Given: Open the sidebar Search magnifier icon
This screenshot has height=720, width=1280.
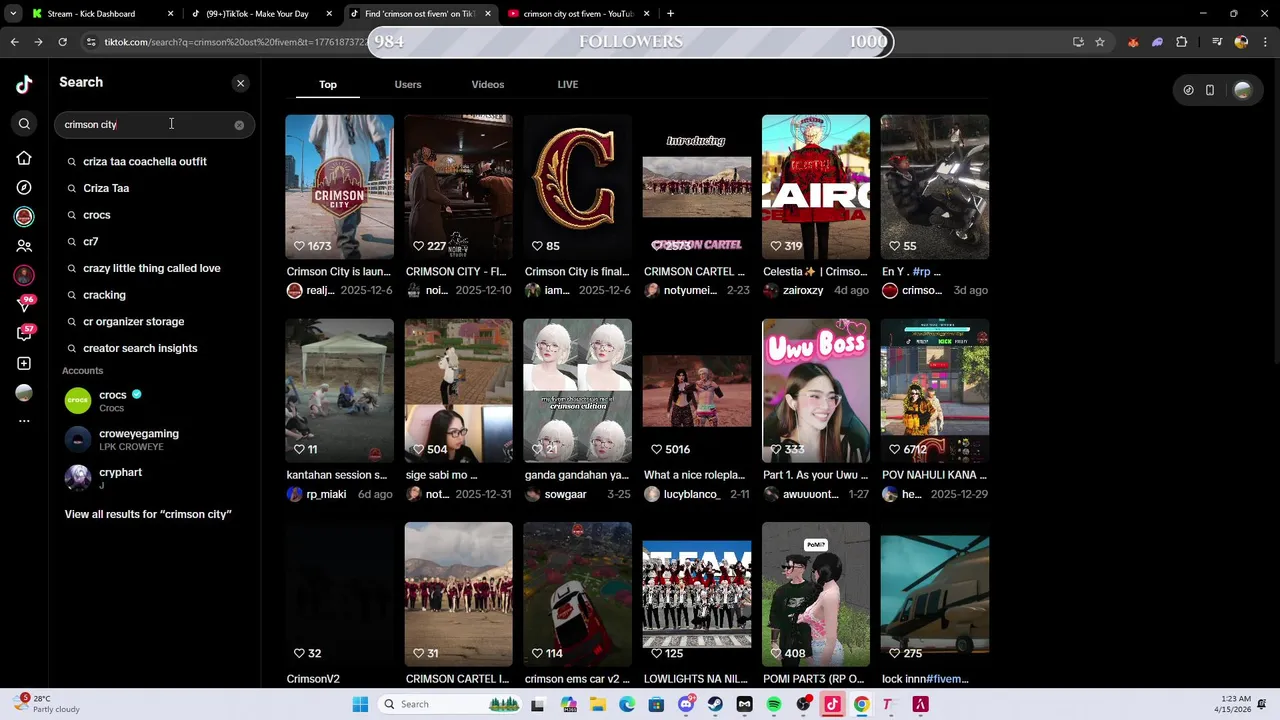Looking at the screenshot, I should 24,124.
